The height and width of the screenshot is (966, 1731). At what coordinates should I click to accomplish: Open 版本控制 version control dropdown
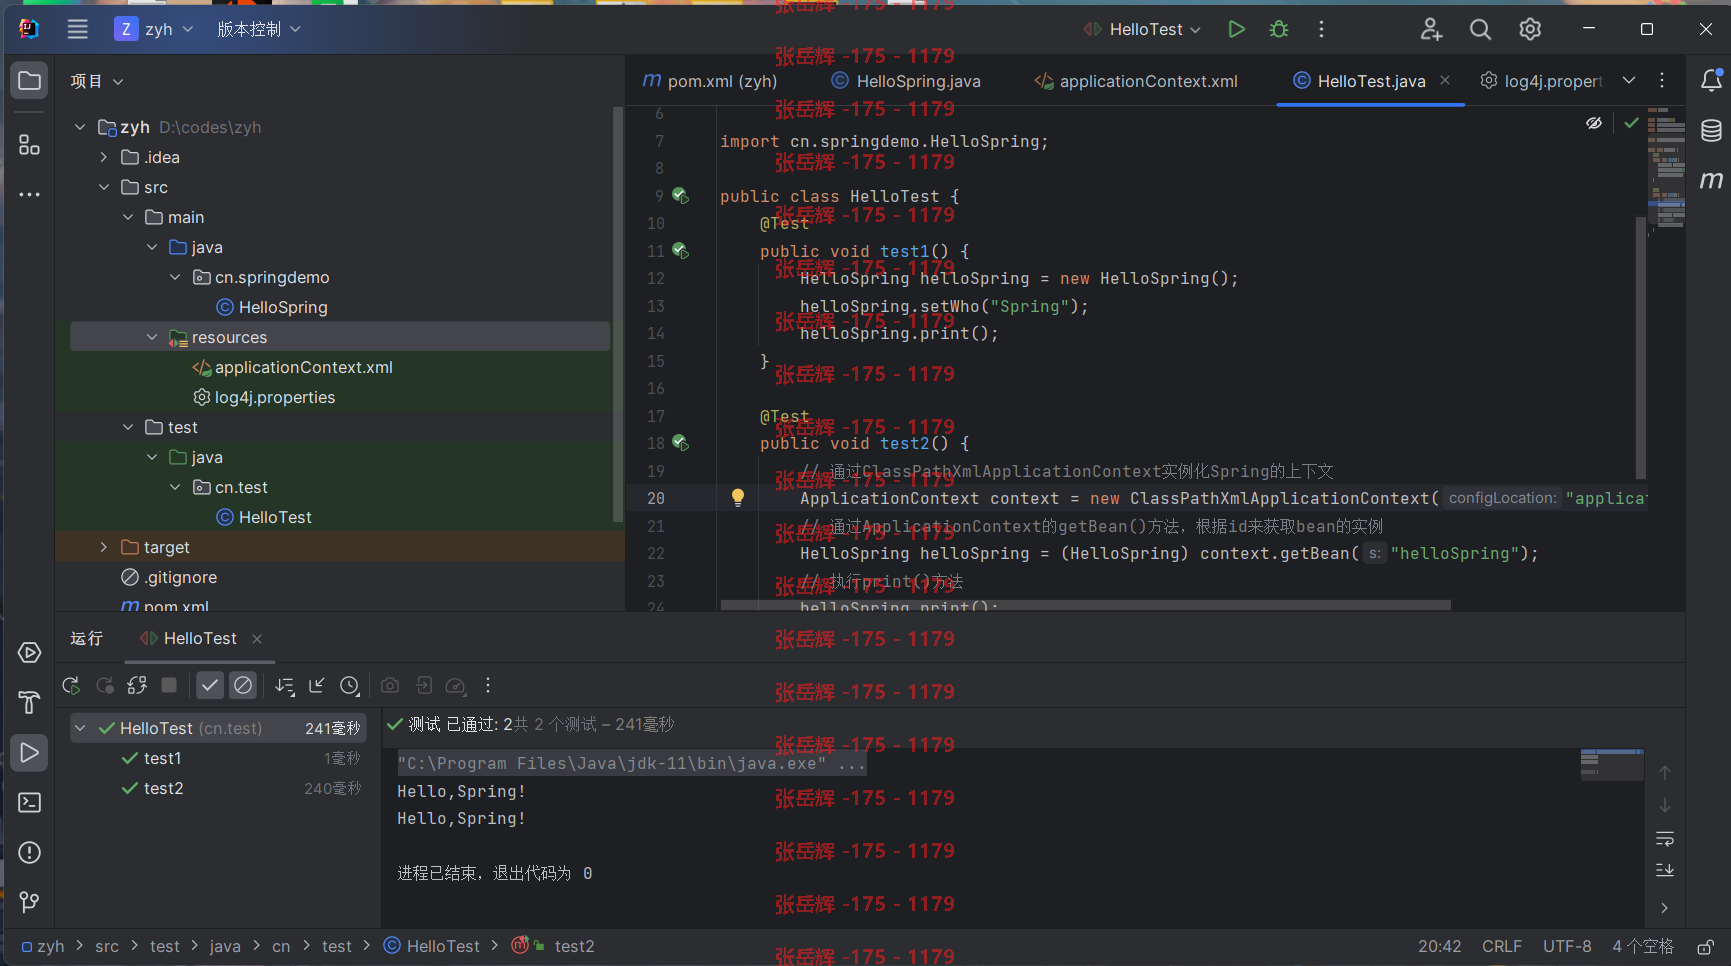pyautogui.click(x=259, y=29)
